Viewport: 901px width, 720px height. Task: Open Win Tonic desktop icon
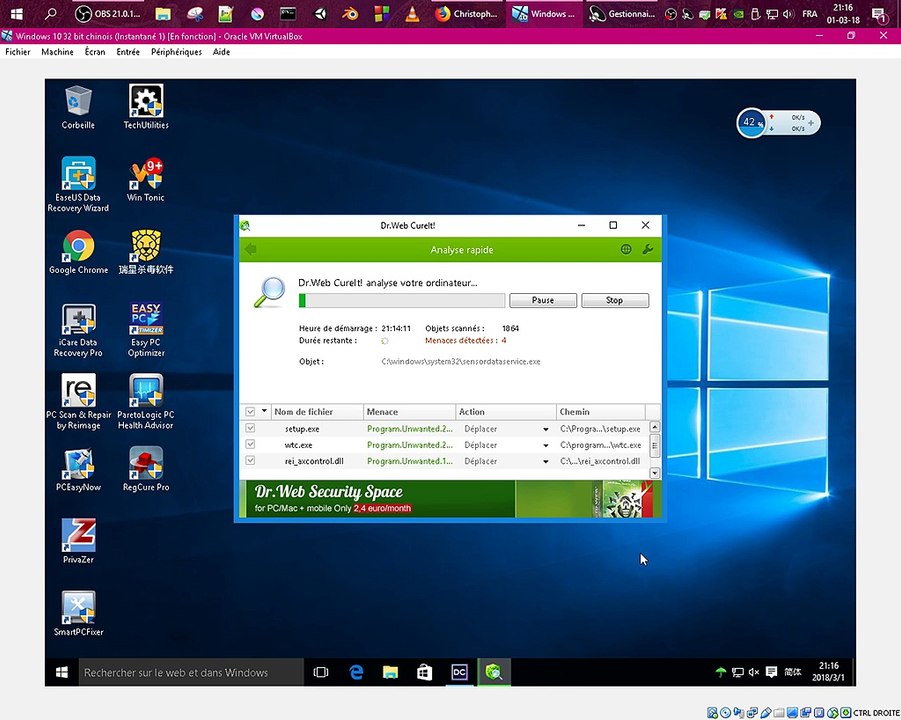[146, 180]
